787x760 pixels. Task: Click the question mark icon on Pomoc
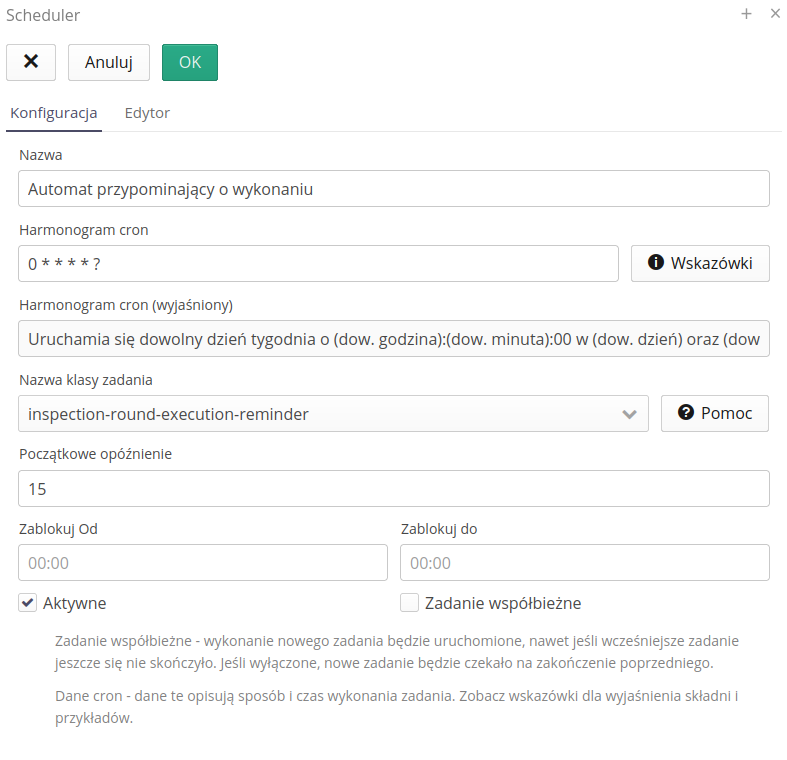click(x=686, y=413)
